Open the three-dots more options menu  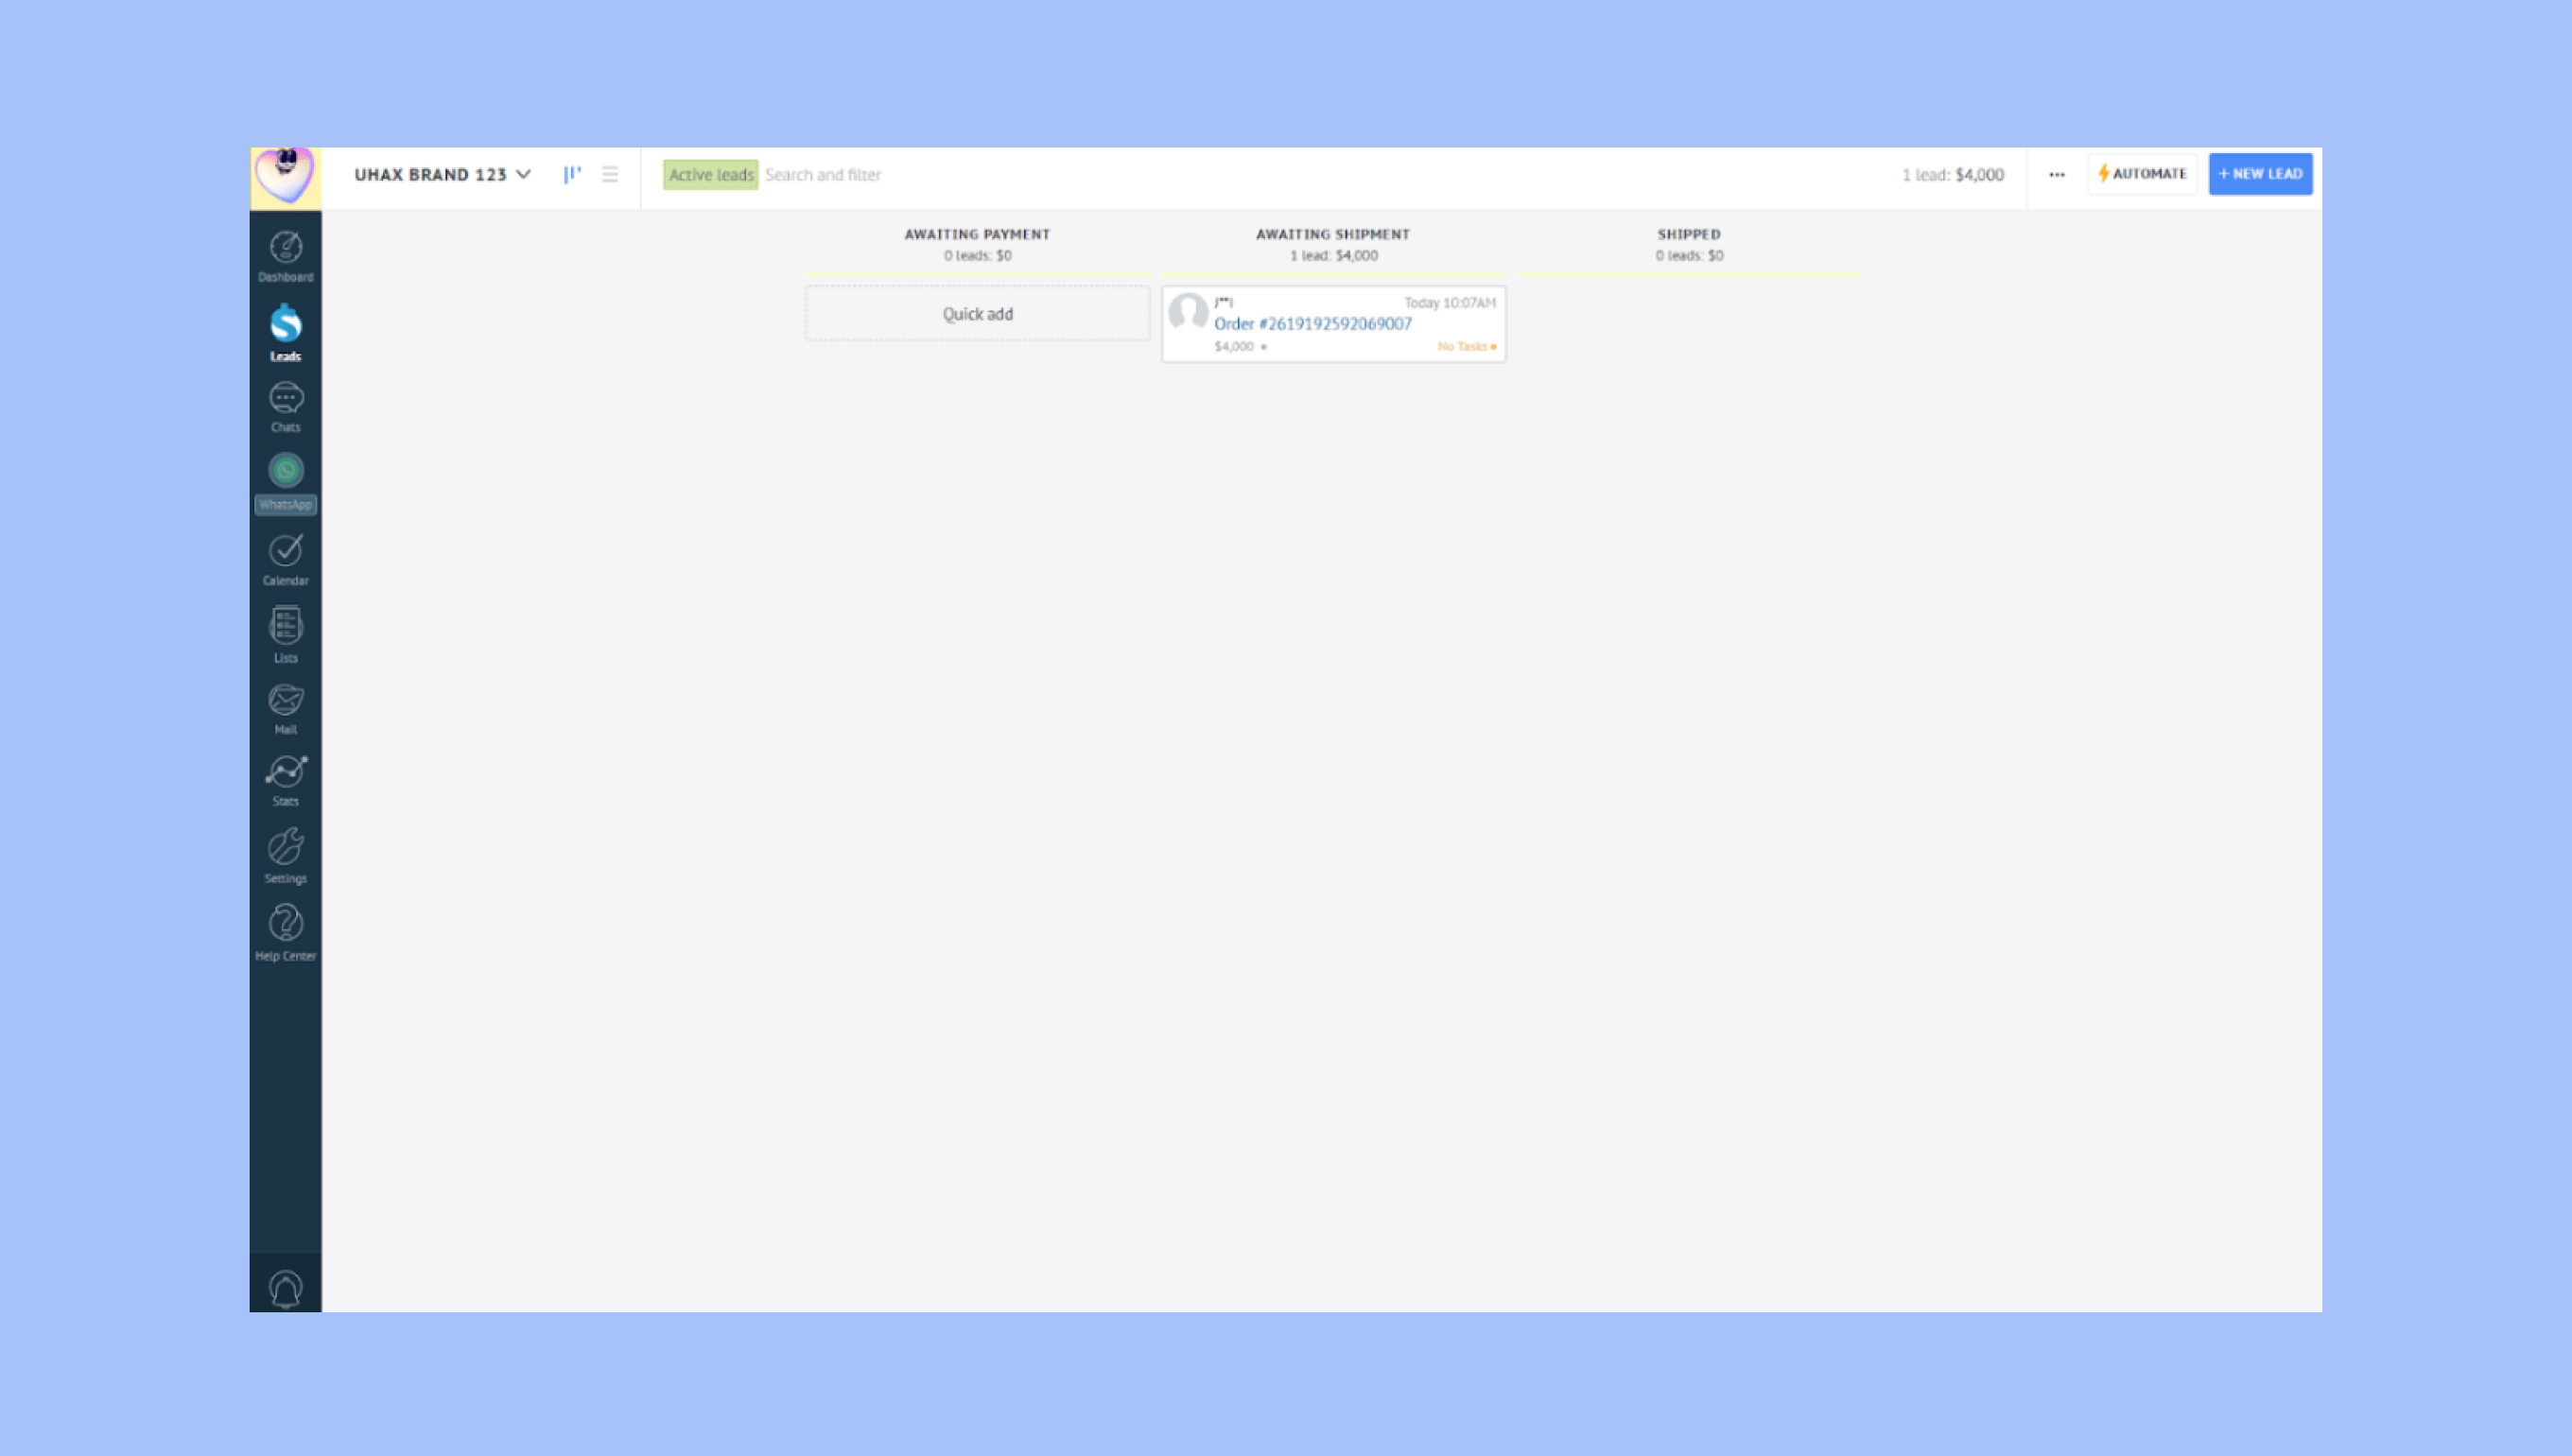point(2056,174)
